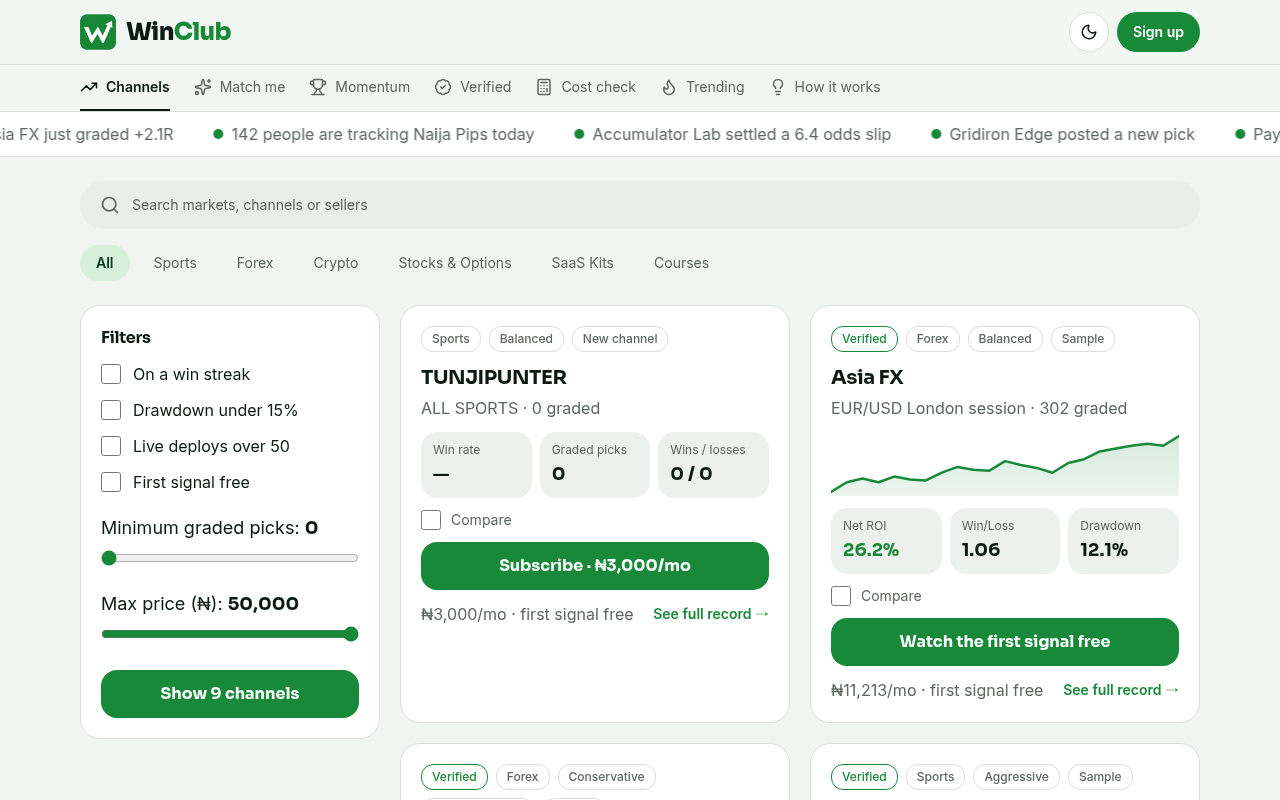Select Courses category chip
This screenshot has width=1280, height=800.
click(x=682, y=263)
